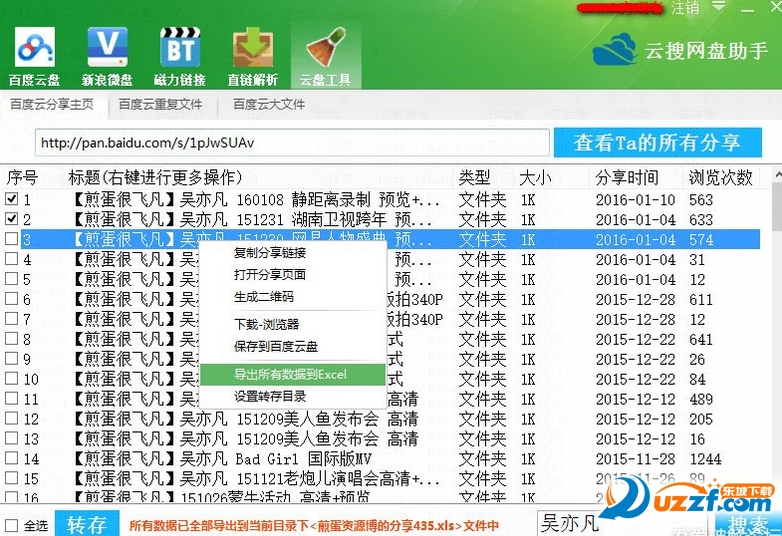Check the checkbox for row 6
The image size is (782, 536).
[11, 299]
